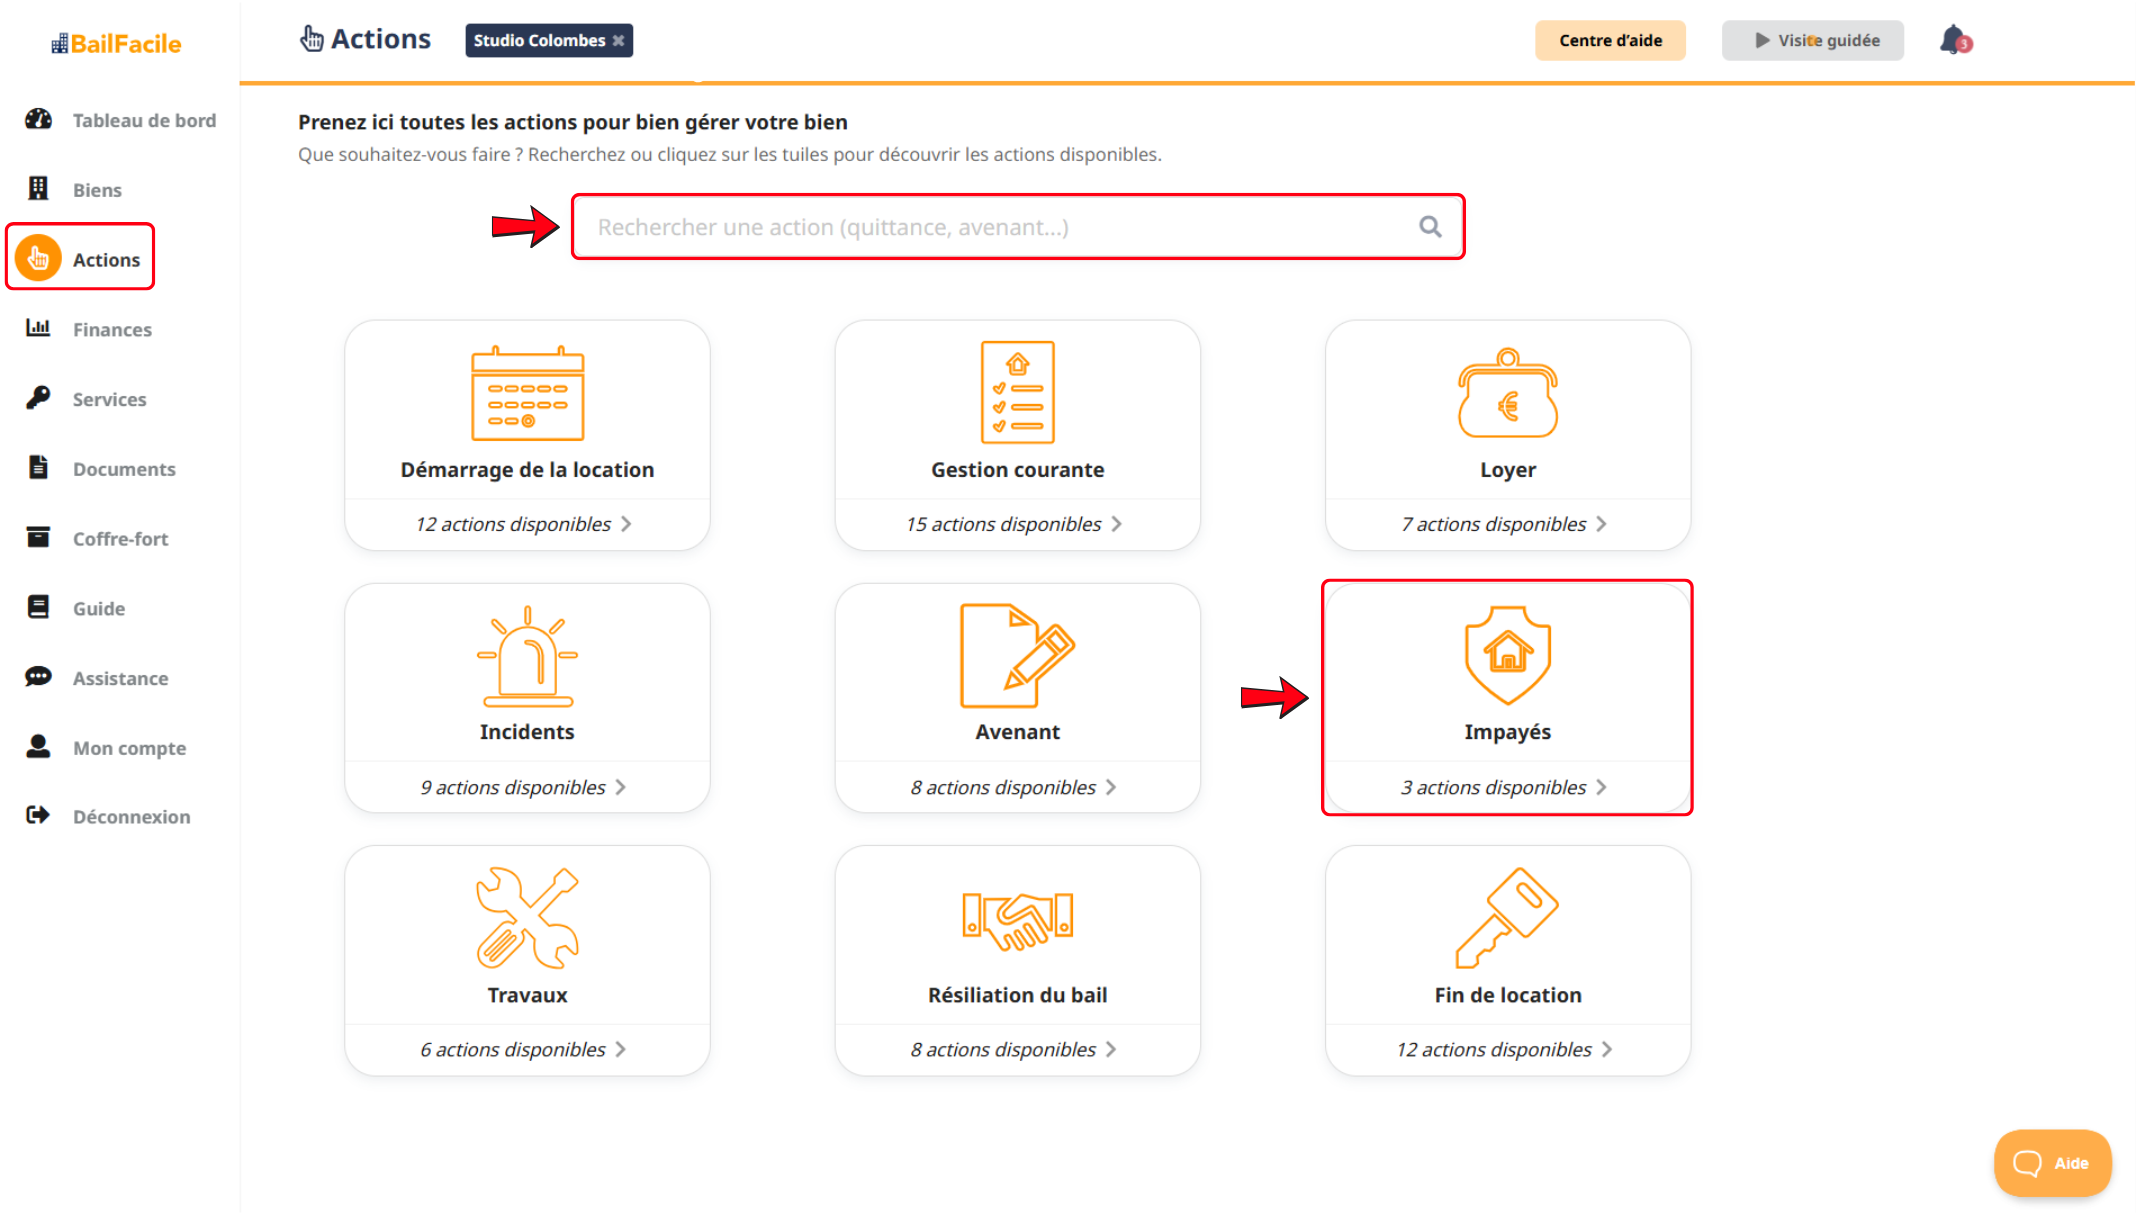Open the Aide chat widget
2136x1215 pixels.
(2052, 1163)
